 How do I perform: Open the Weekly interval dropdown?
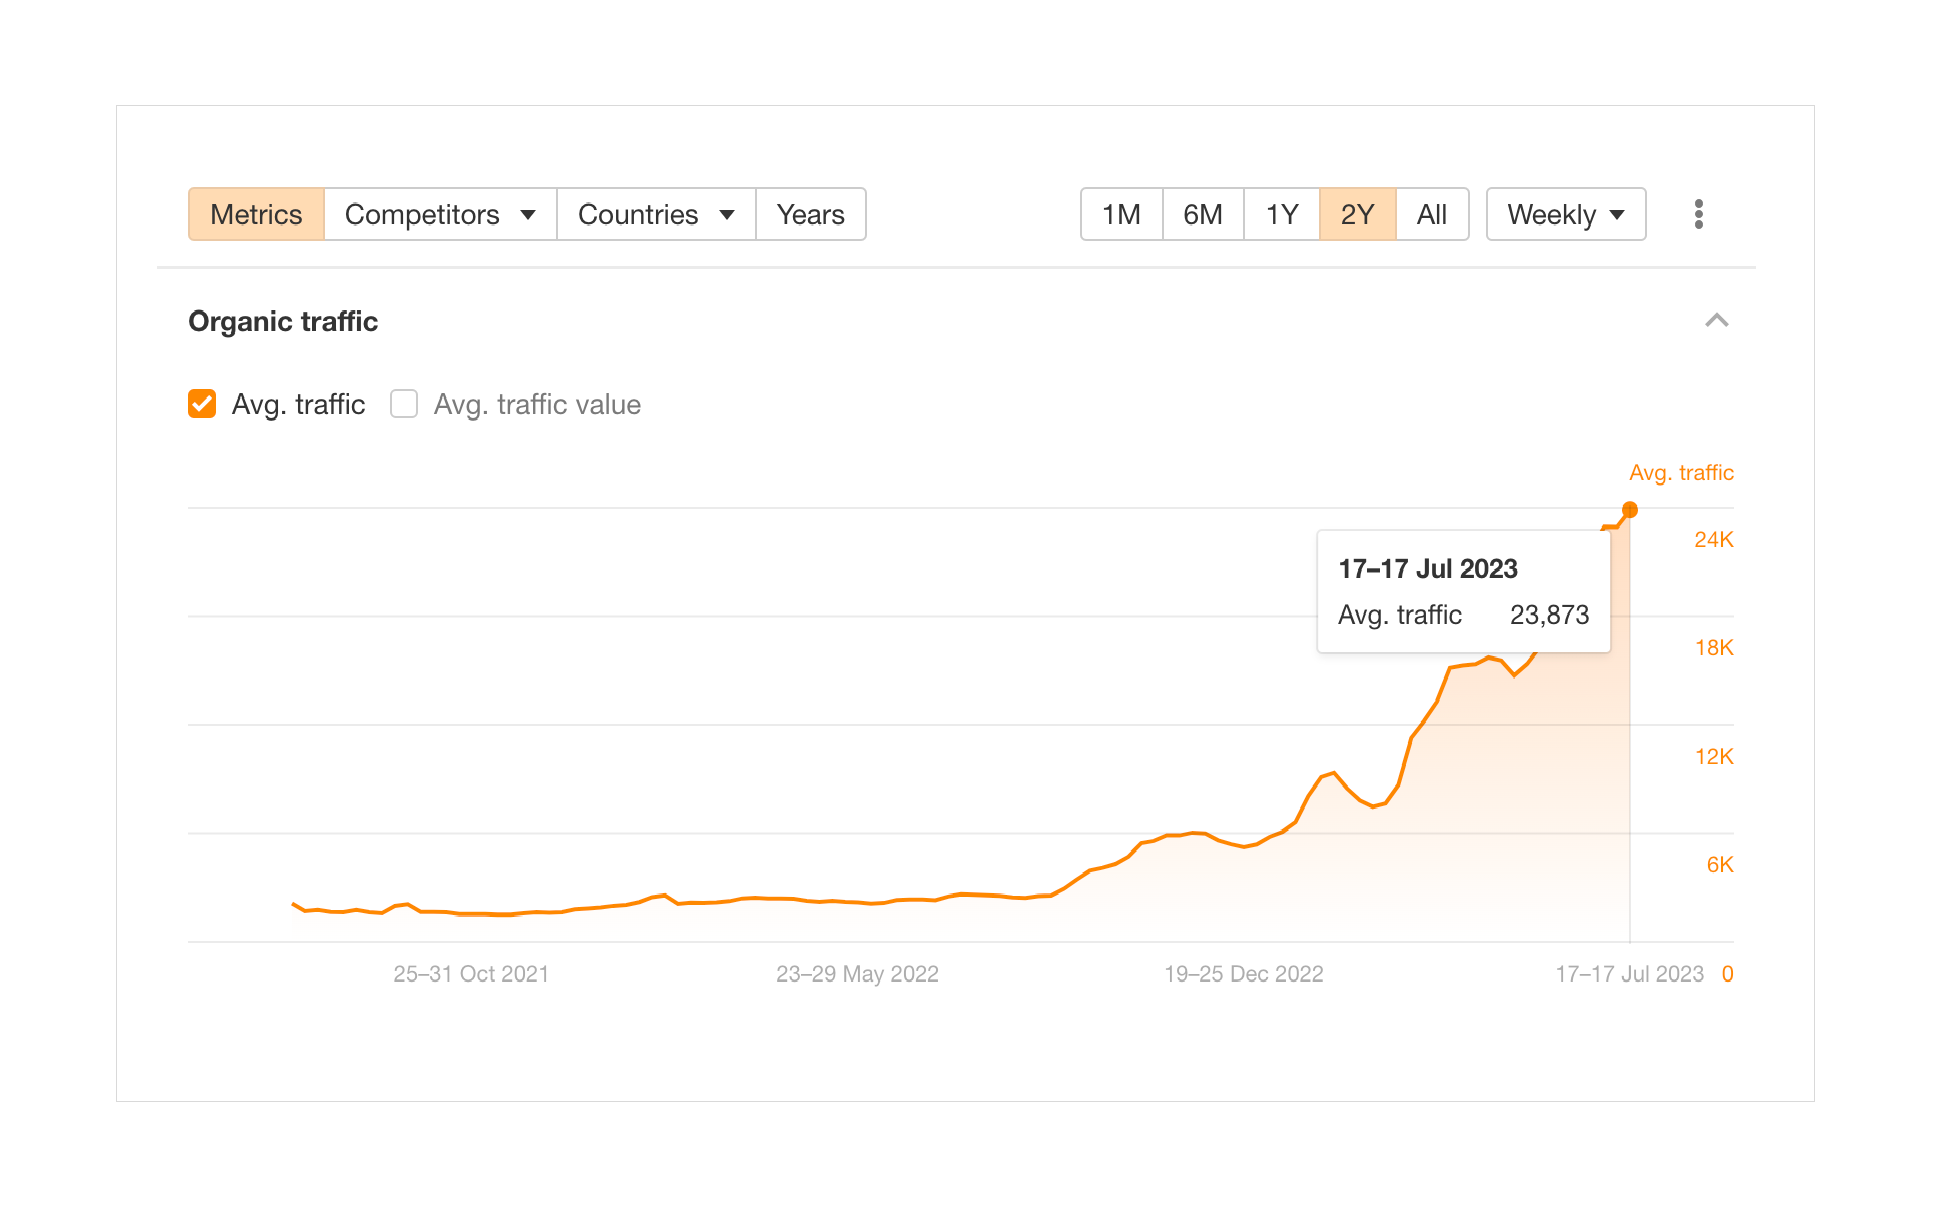[1566, 214]
